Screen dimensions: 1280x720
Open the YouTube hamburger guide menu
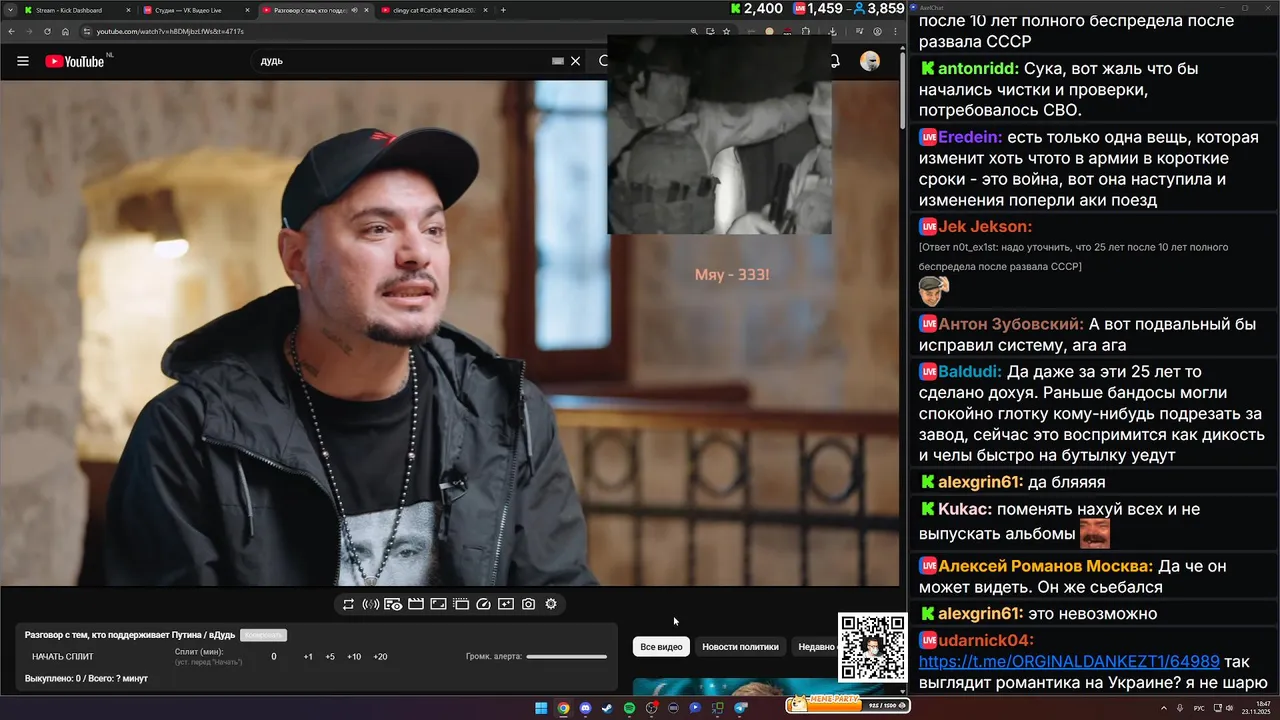(x=22, y=61)
